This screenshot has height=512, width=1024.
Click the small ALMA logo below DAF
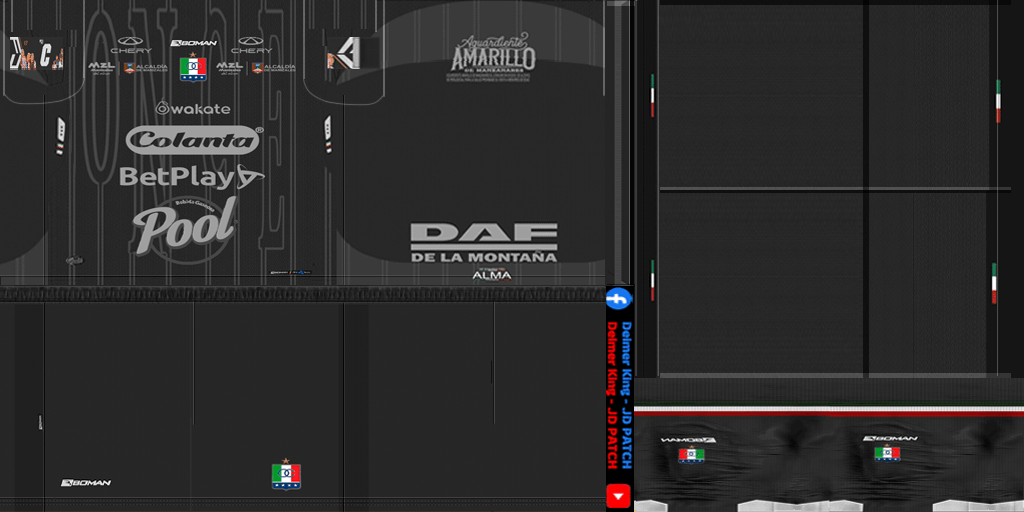coord(491,275)
